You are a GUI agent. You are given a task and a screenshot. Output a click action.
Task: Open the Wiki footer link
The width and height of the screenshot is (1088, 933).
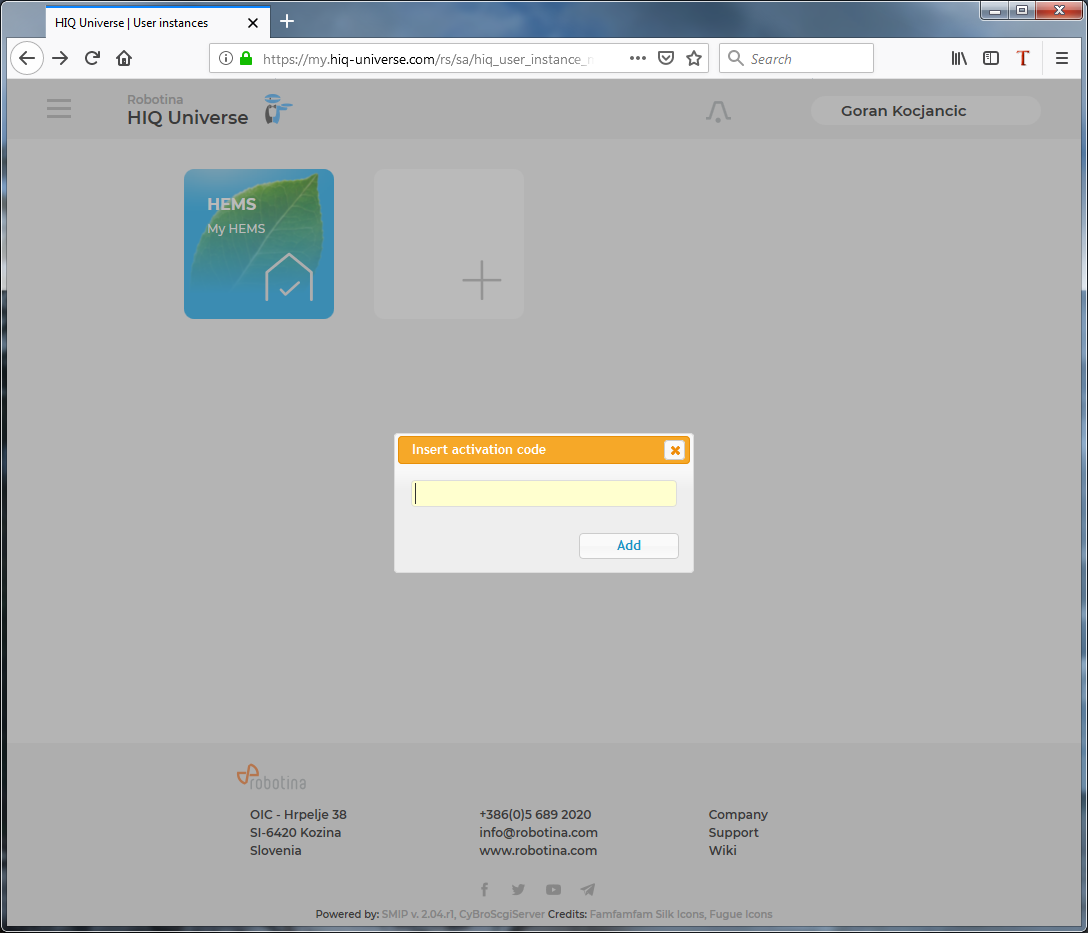click(x=722, y=850)
